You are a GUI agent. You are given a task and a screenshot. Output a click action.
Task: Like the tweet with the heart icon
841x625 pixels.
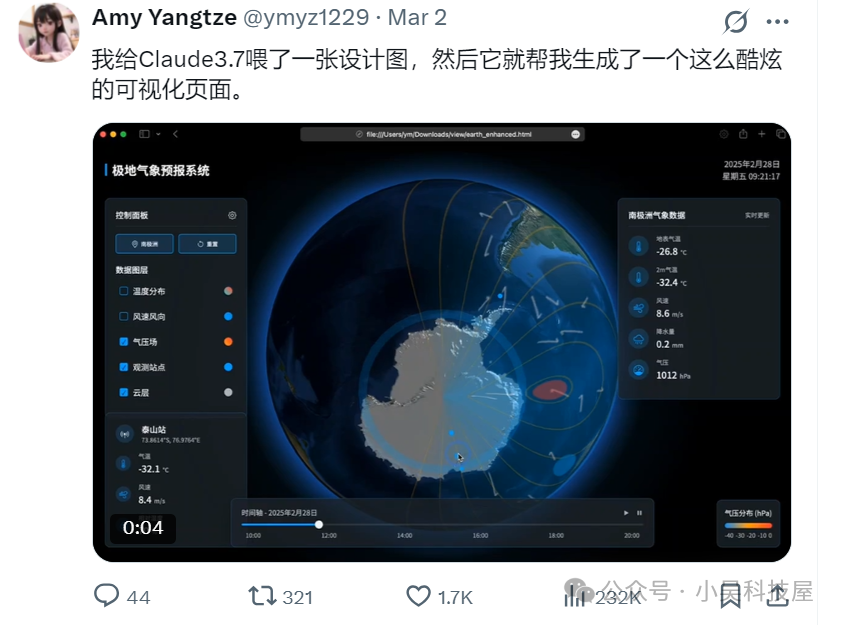coord(418,596)
